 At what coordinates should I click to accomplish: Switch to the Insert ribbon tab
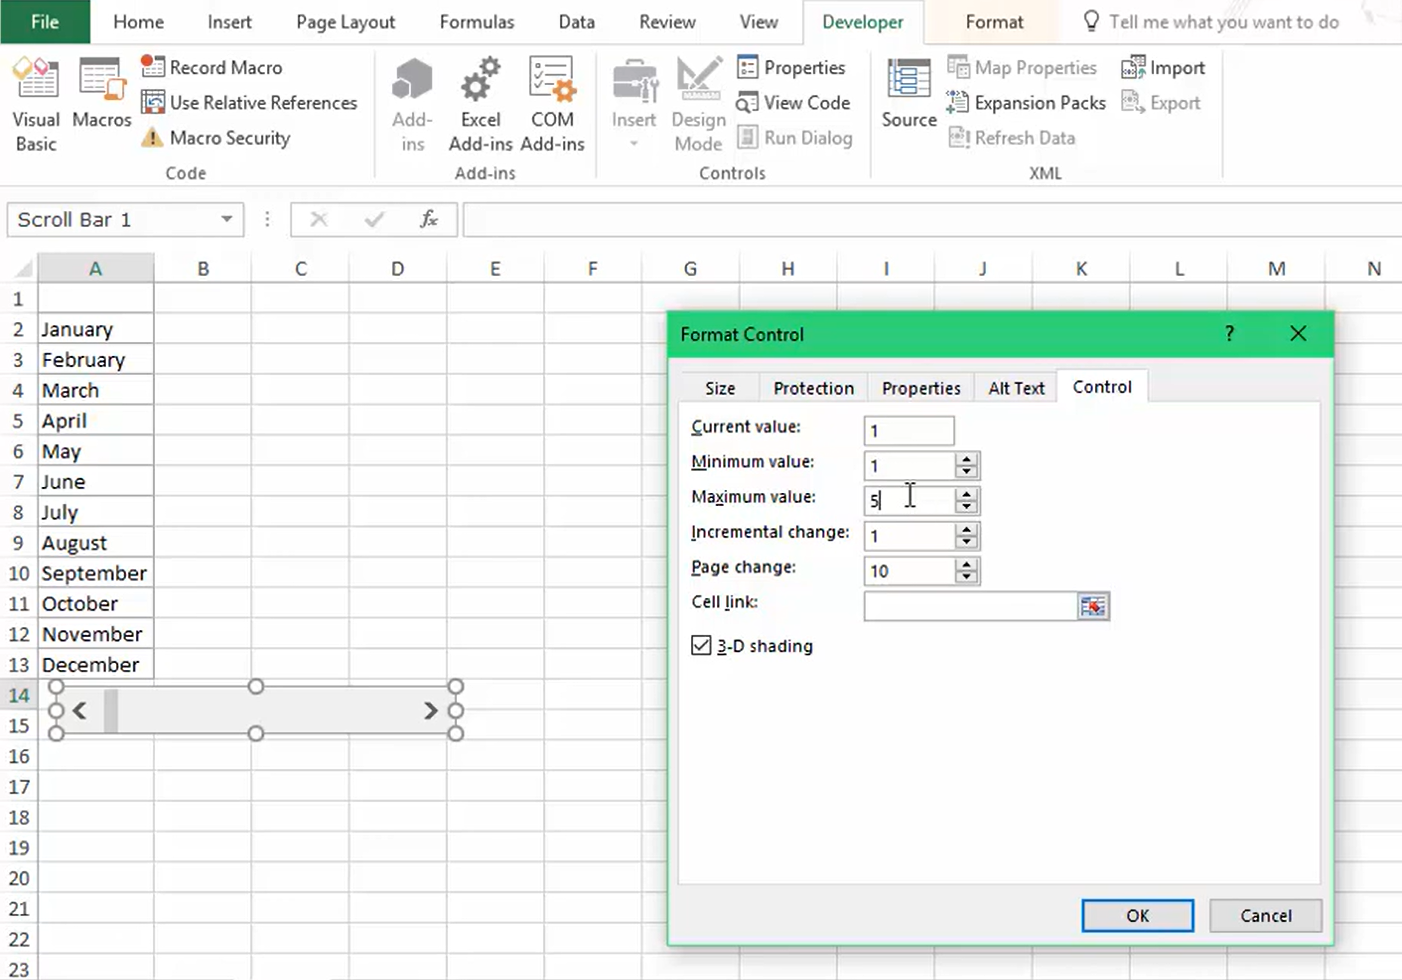click(229, 21)
